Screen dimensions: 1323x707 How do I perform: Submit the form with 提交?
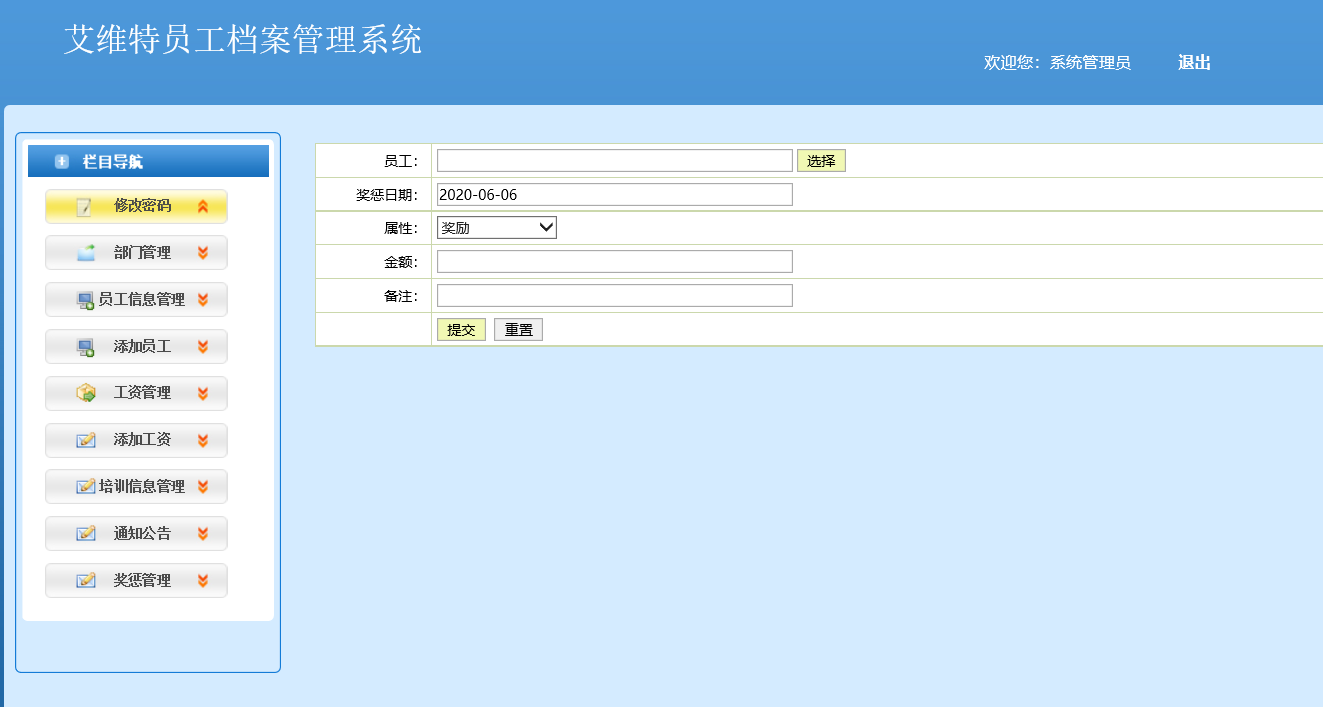click(x=461, y=330)
